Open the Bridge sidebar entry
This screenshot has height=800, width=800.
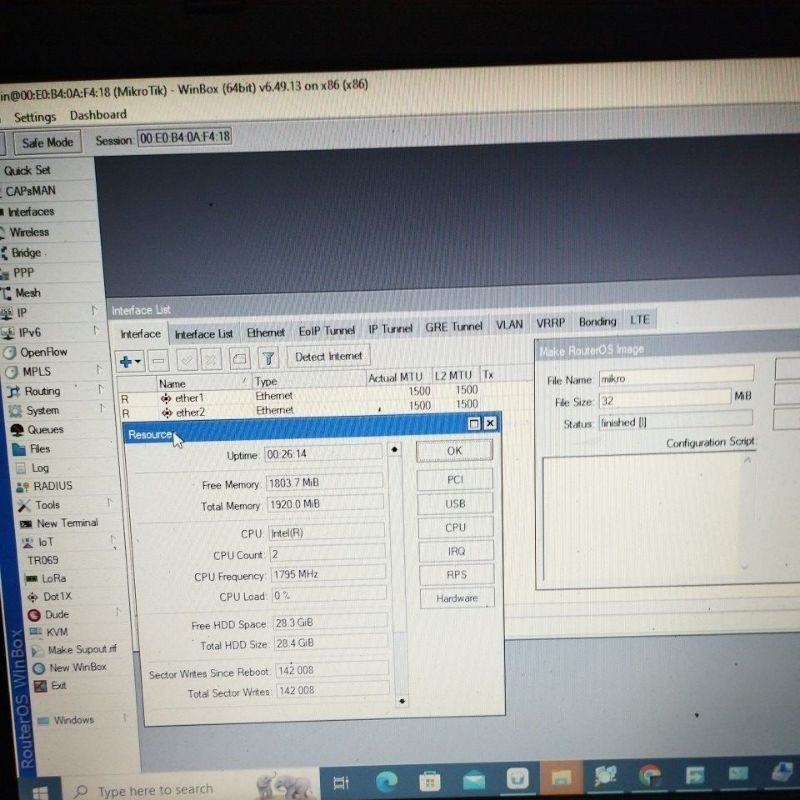pos(21,253)
